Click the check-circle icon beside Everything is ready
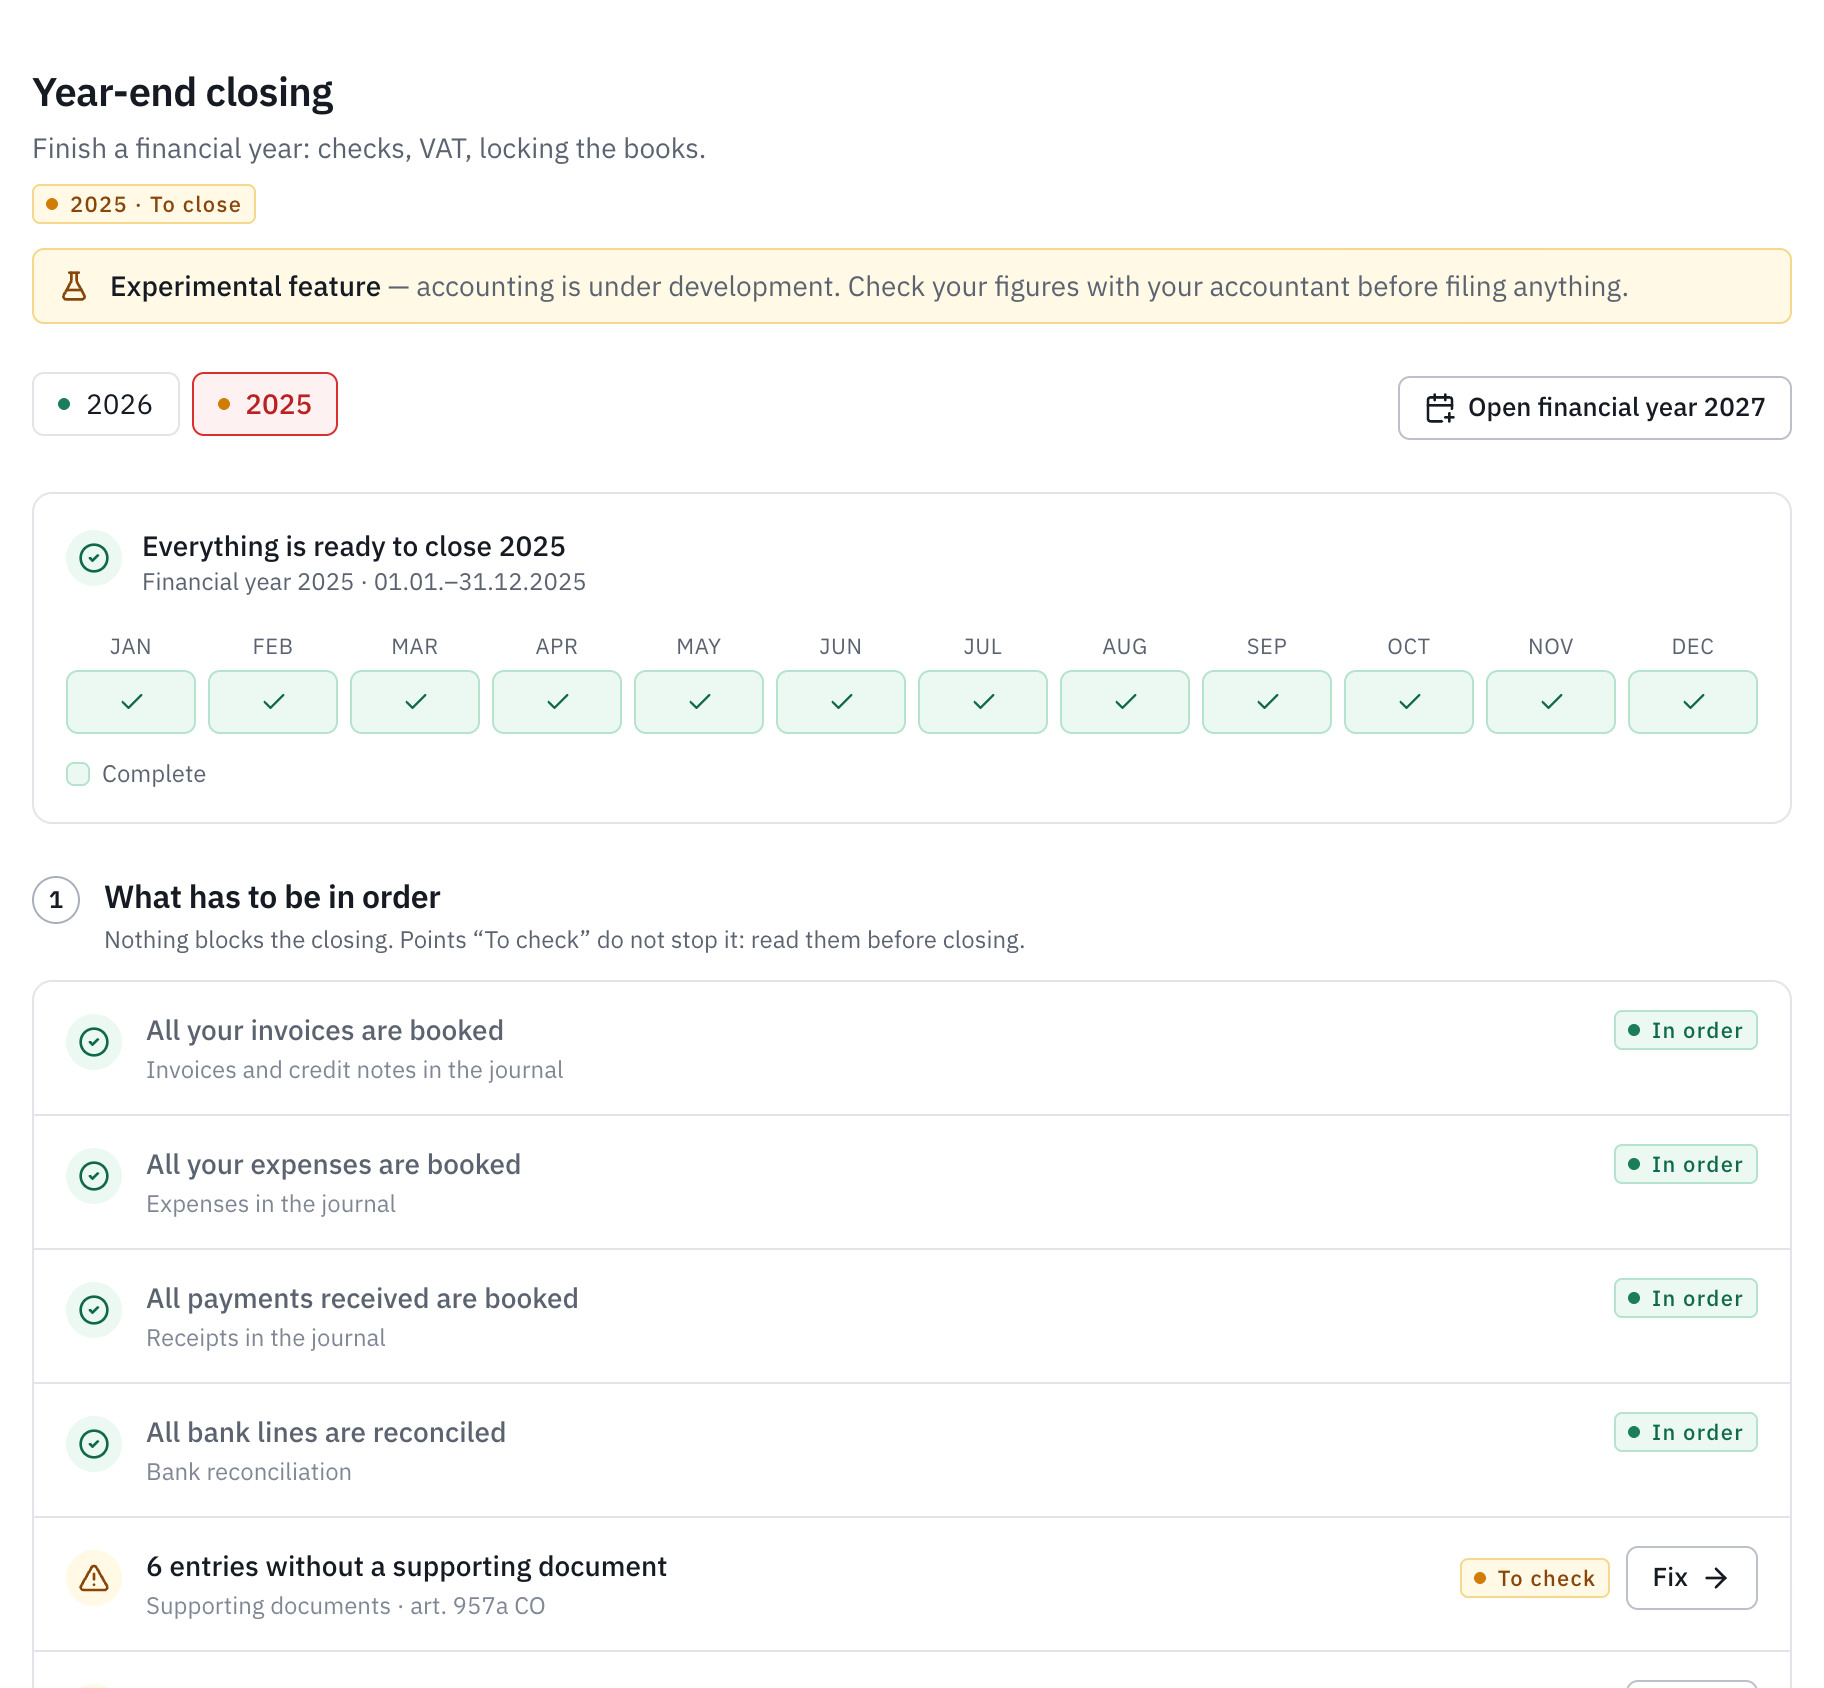Image resolution: width=1824 pixels, height=1688 pixels. 94,558
